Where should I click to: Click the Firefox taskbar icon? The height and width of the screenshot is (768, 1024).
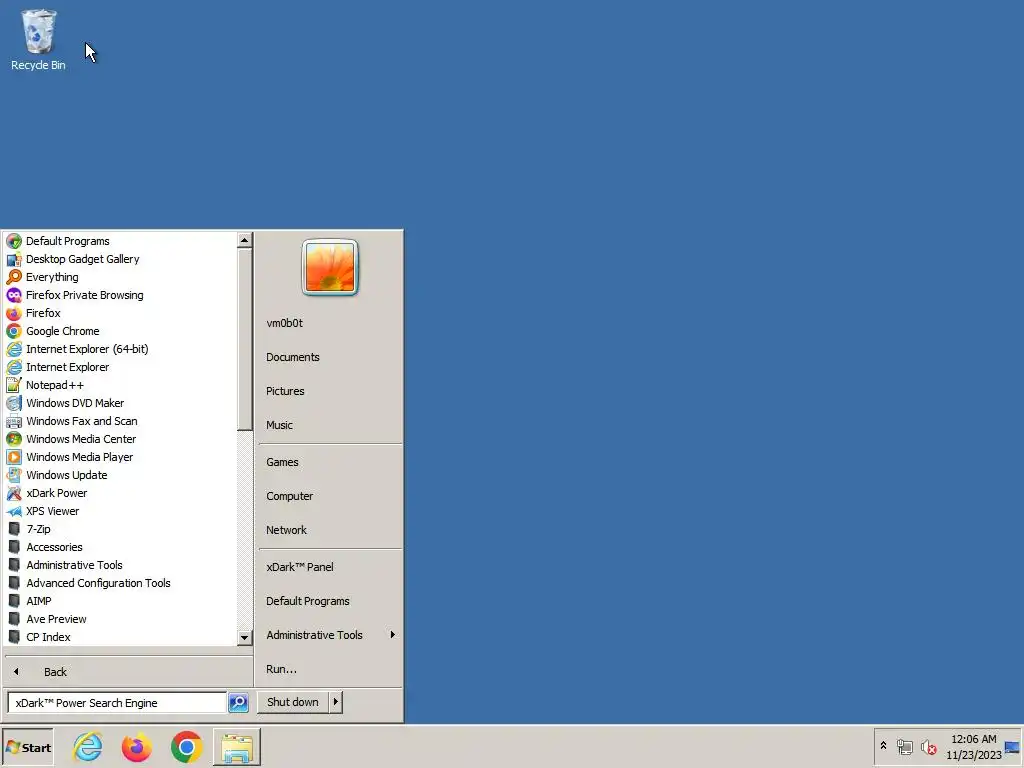137,747
